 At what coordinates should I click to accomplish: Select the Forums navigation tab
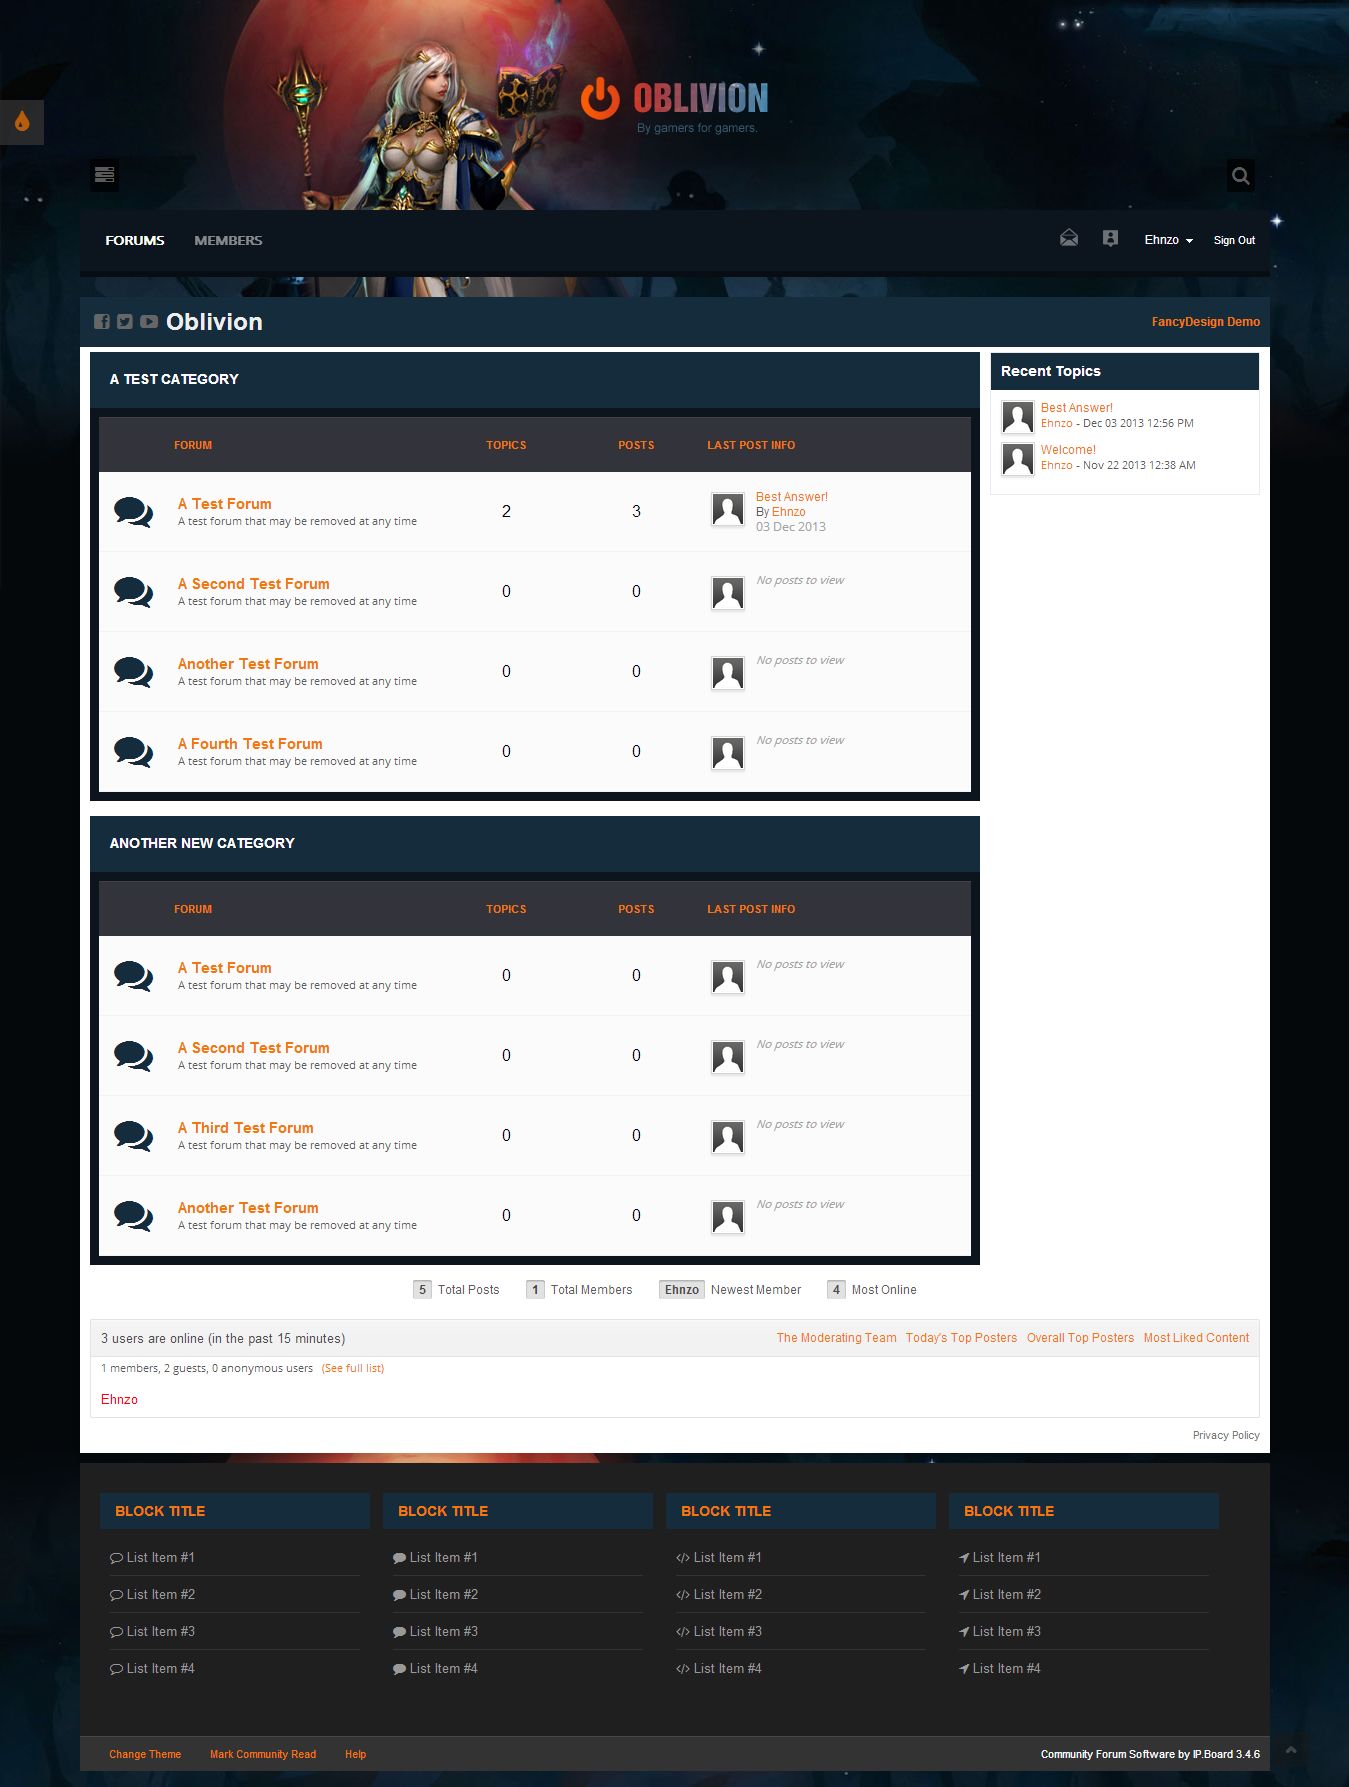pyautogui.click(x=135, y=240)
